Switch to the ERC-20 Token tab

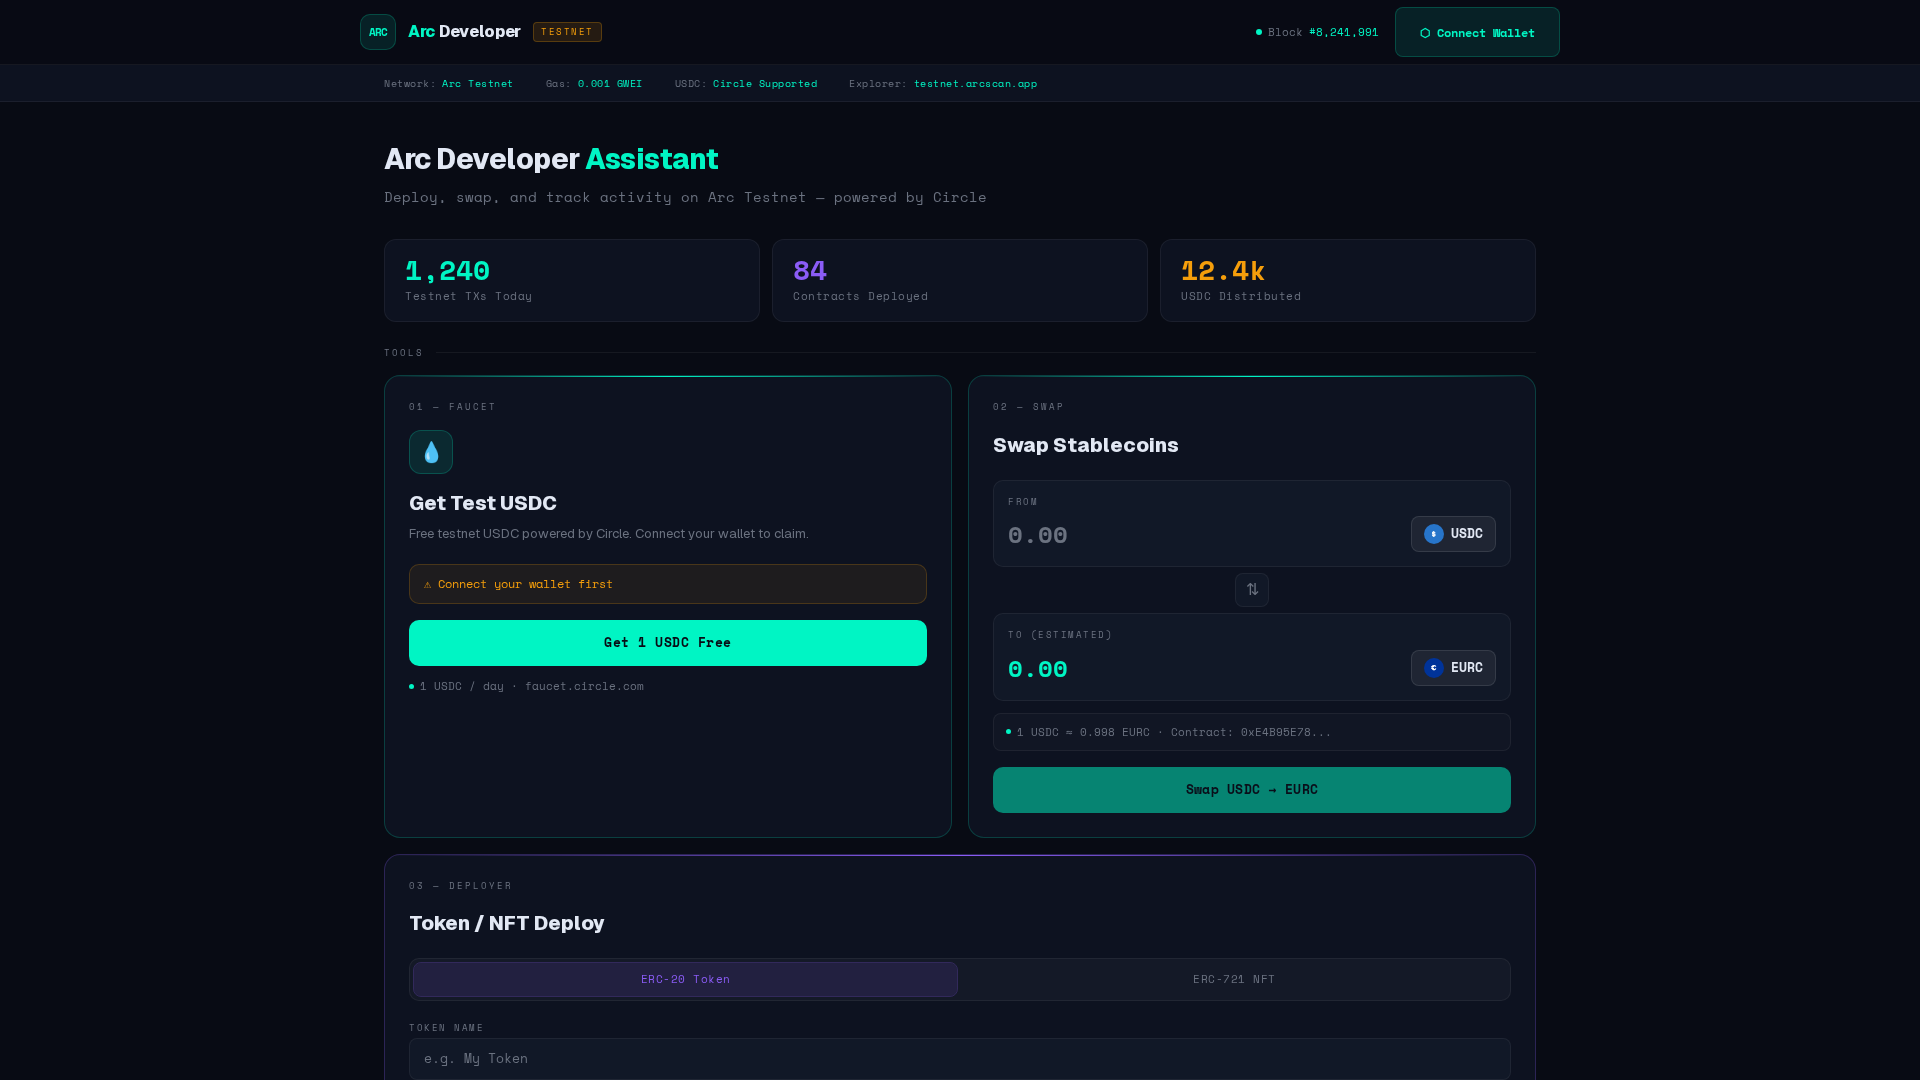[685, 980]
